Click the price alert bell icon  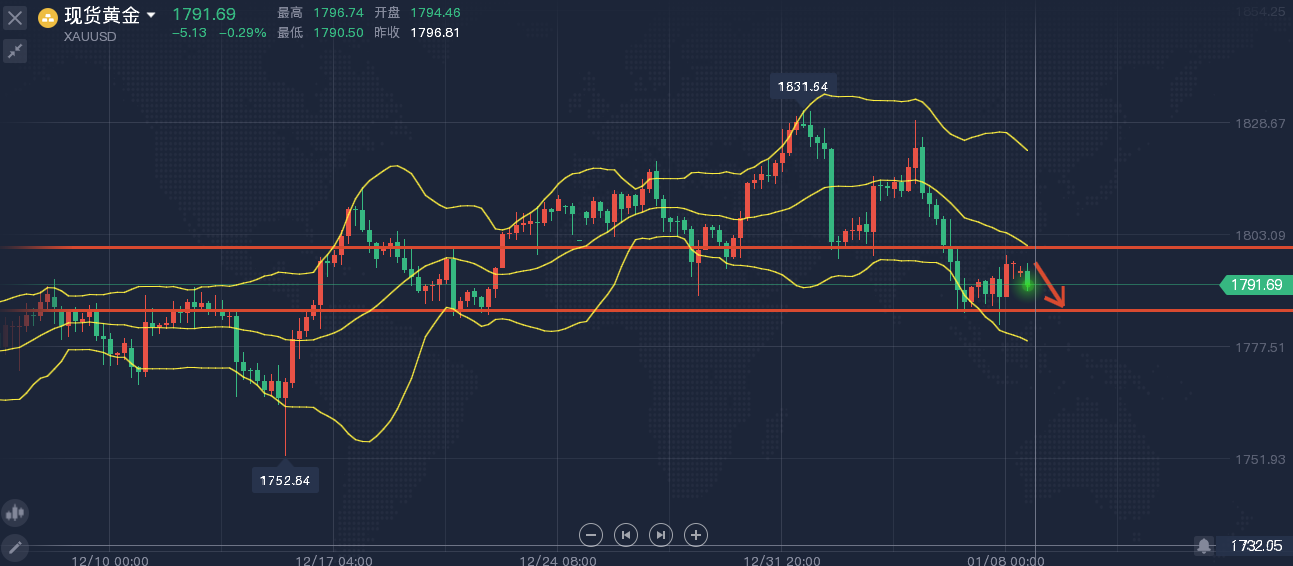1204,545
